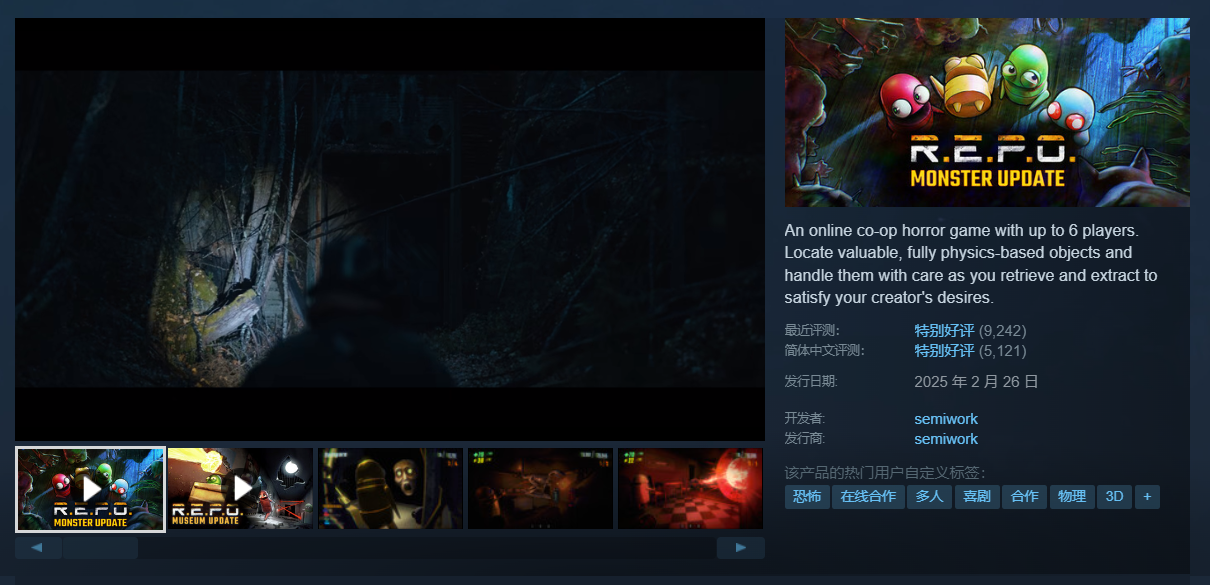This screenshot has height=585, width=1210.
Task: Click the left scroll arrow under thumbnails
Action: (38, 548)
